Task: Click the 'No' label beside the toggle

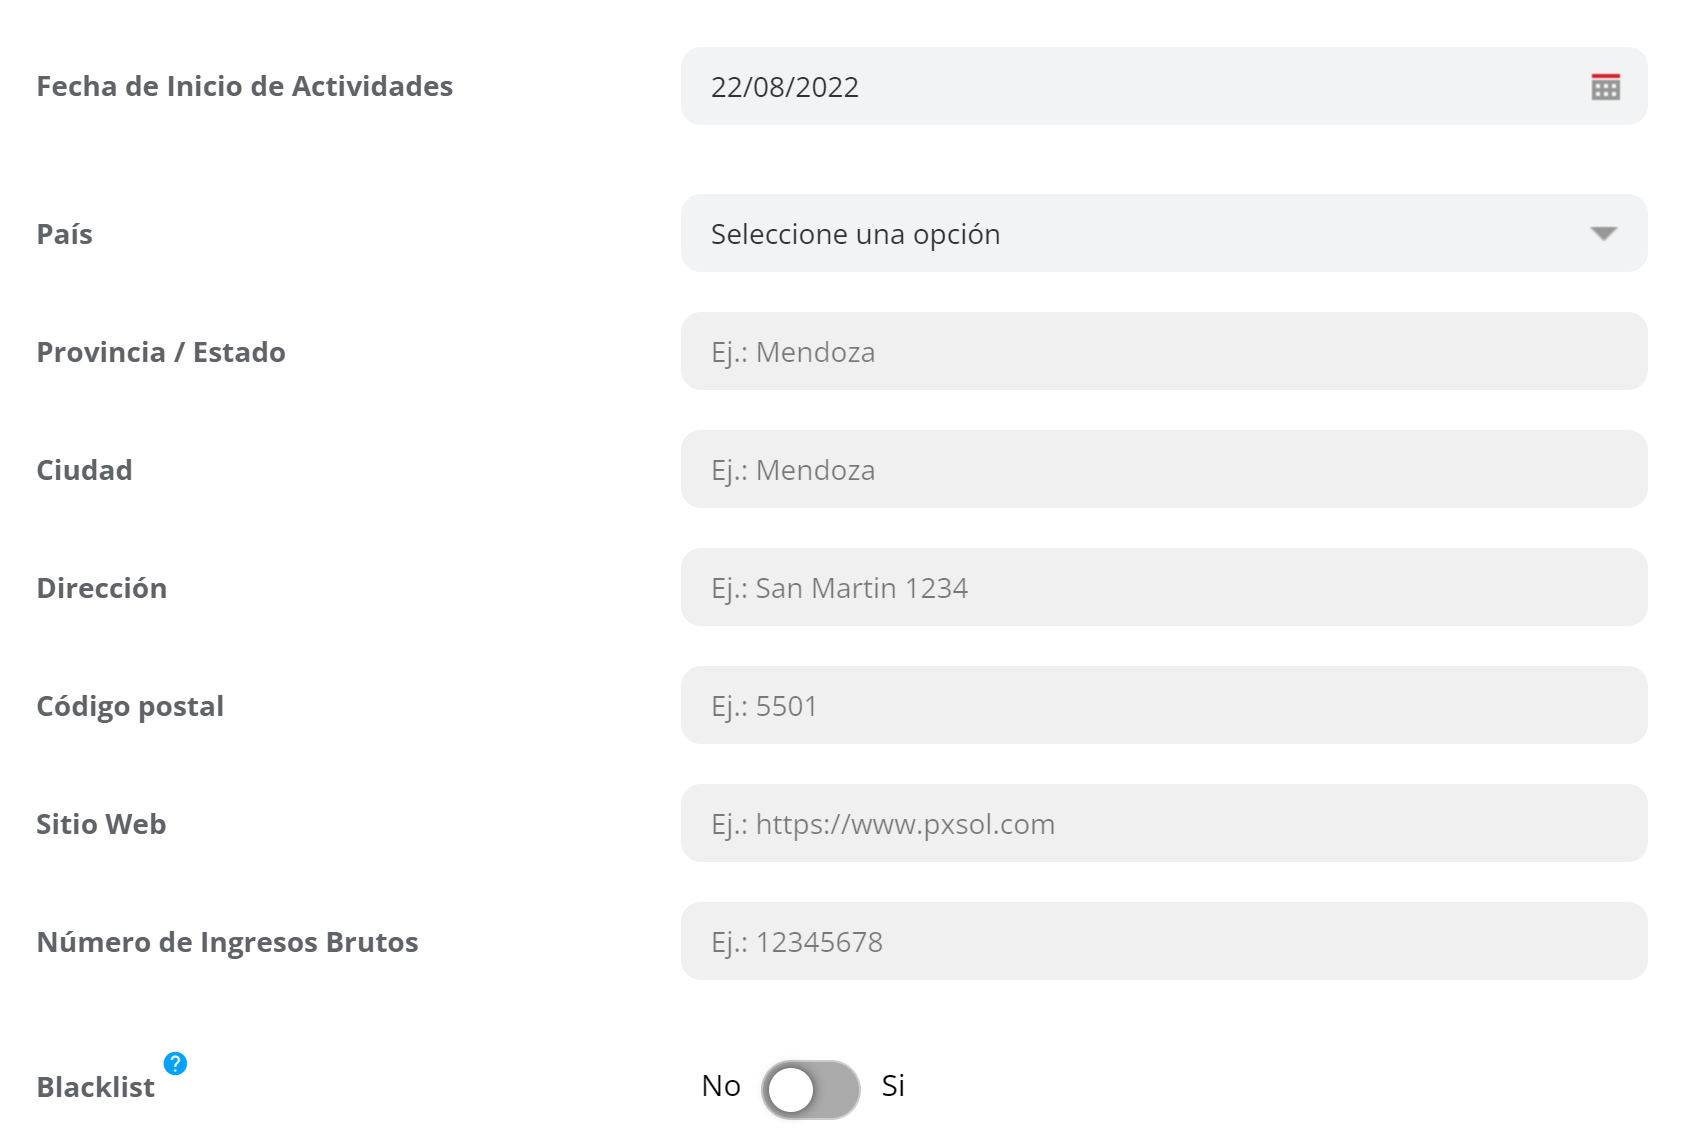Action: coord(720,1084)
